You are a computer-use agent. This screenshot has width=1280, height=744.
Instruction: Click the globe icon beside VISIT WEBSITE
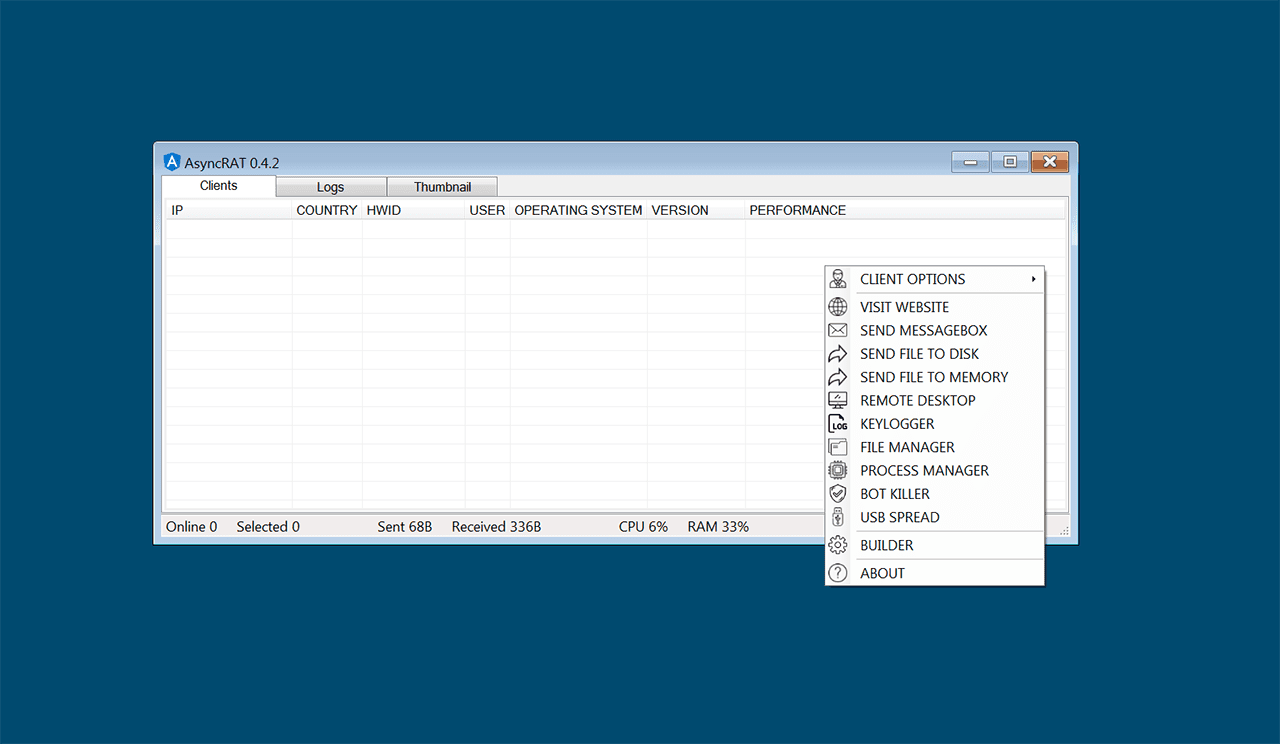point(838,307)
